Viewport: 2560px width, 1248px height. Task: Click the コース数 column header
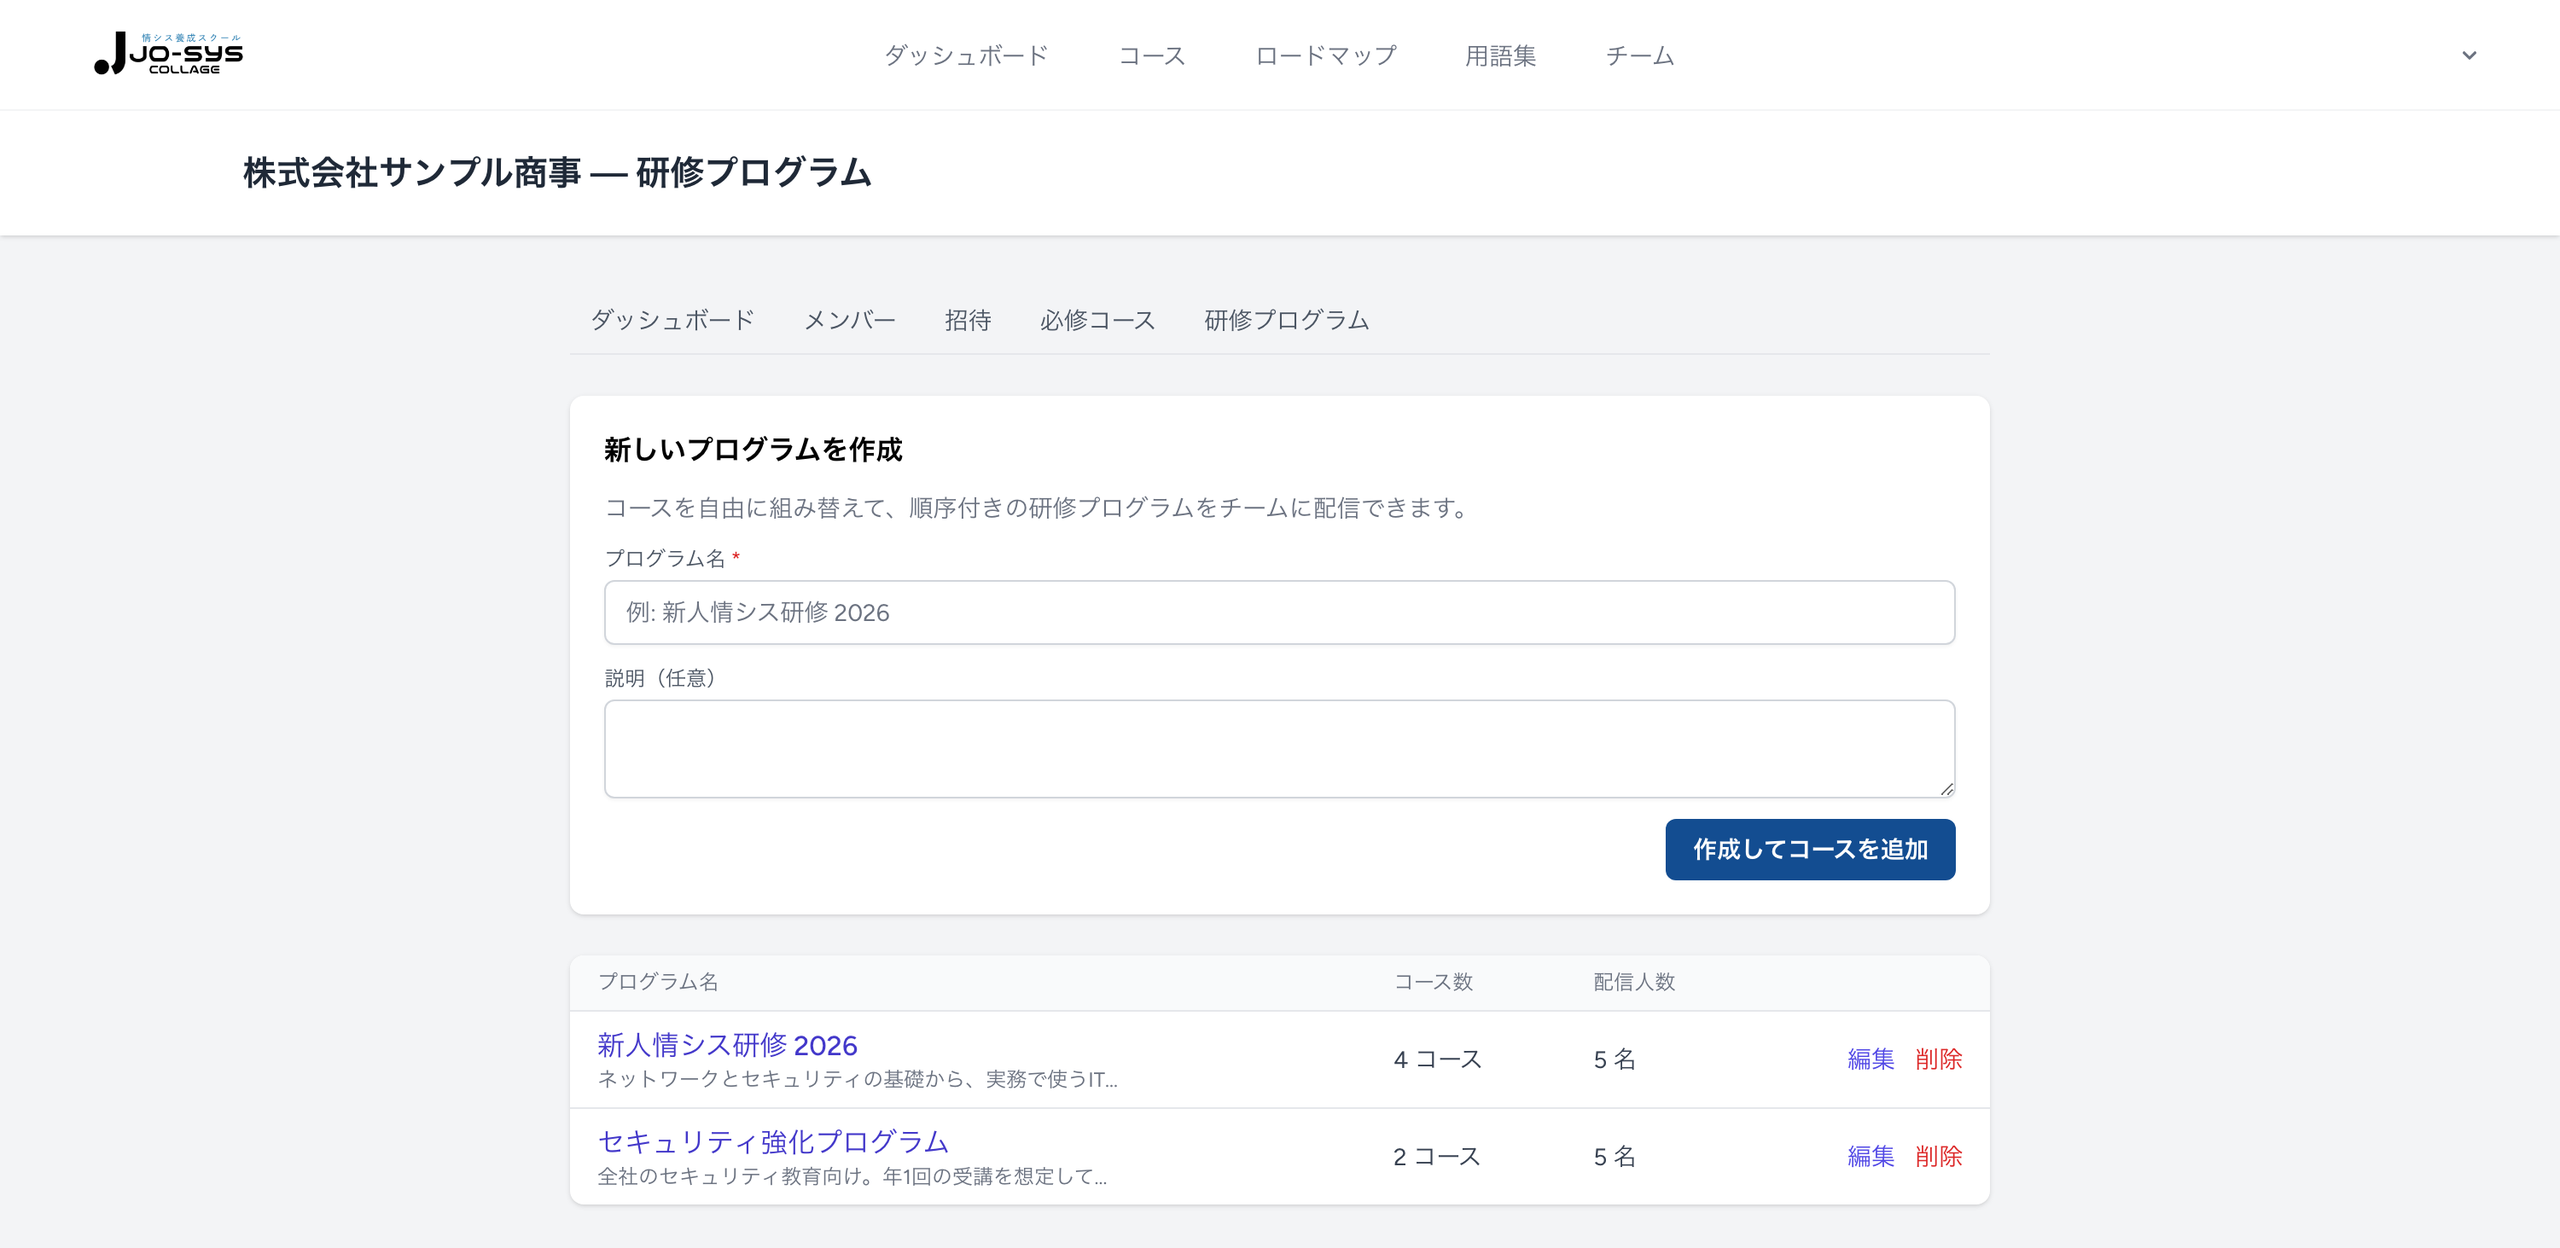point(1433,982)
